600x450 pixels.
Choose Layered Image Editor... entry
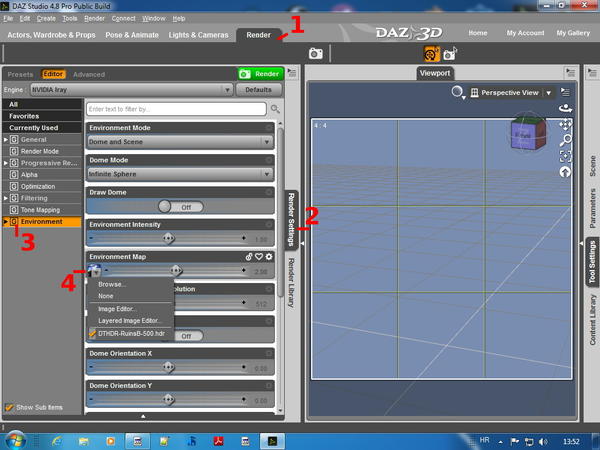130,321
